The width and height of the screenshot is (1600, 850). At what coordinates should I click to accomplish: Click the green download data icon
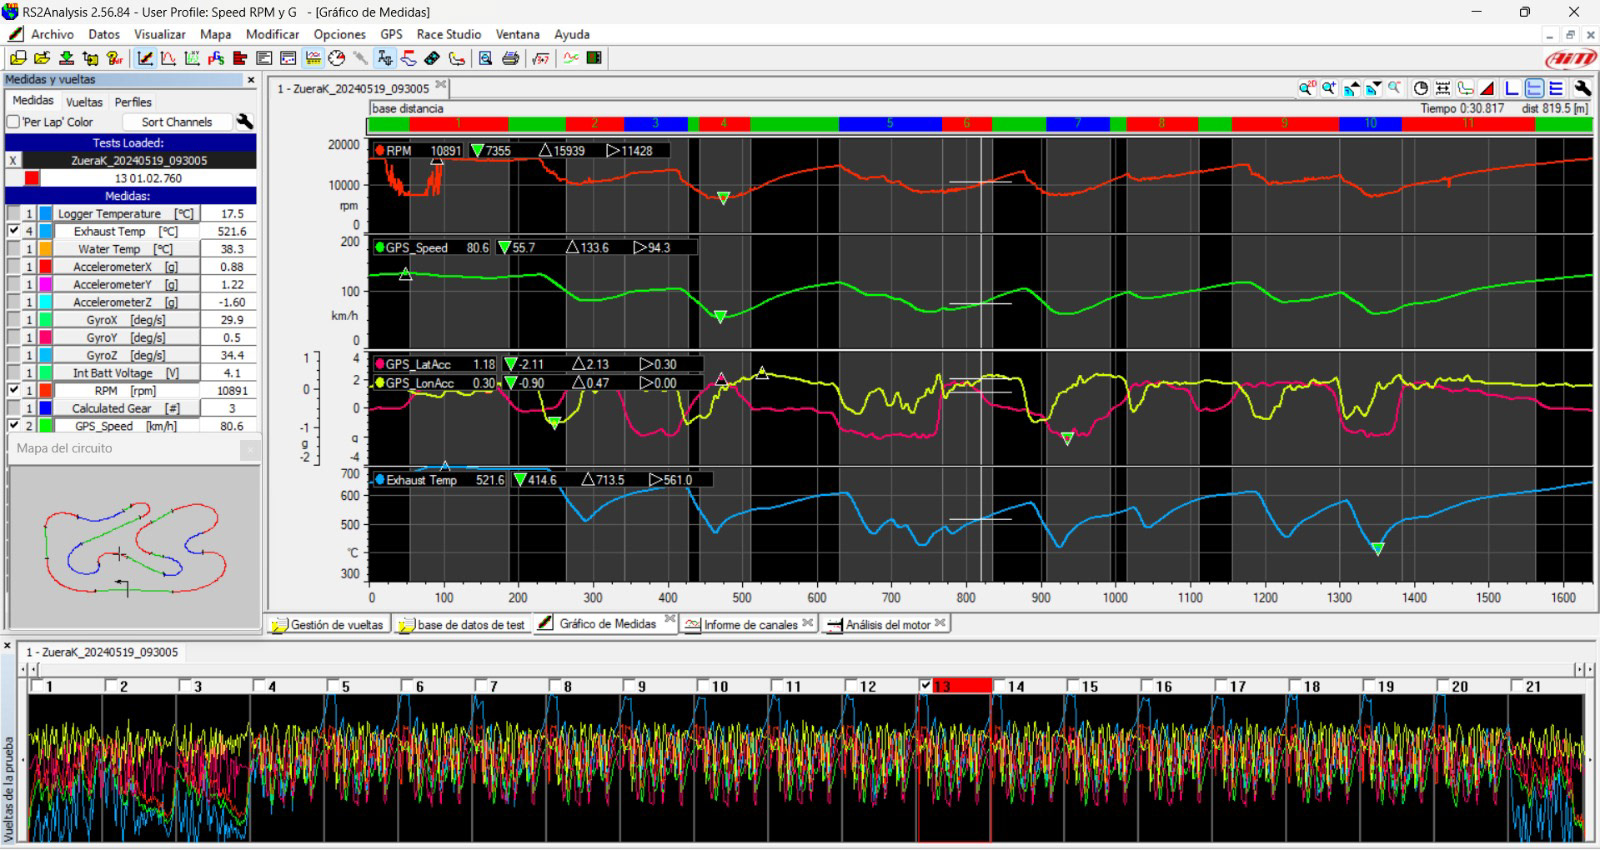point(66,58)
